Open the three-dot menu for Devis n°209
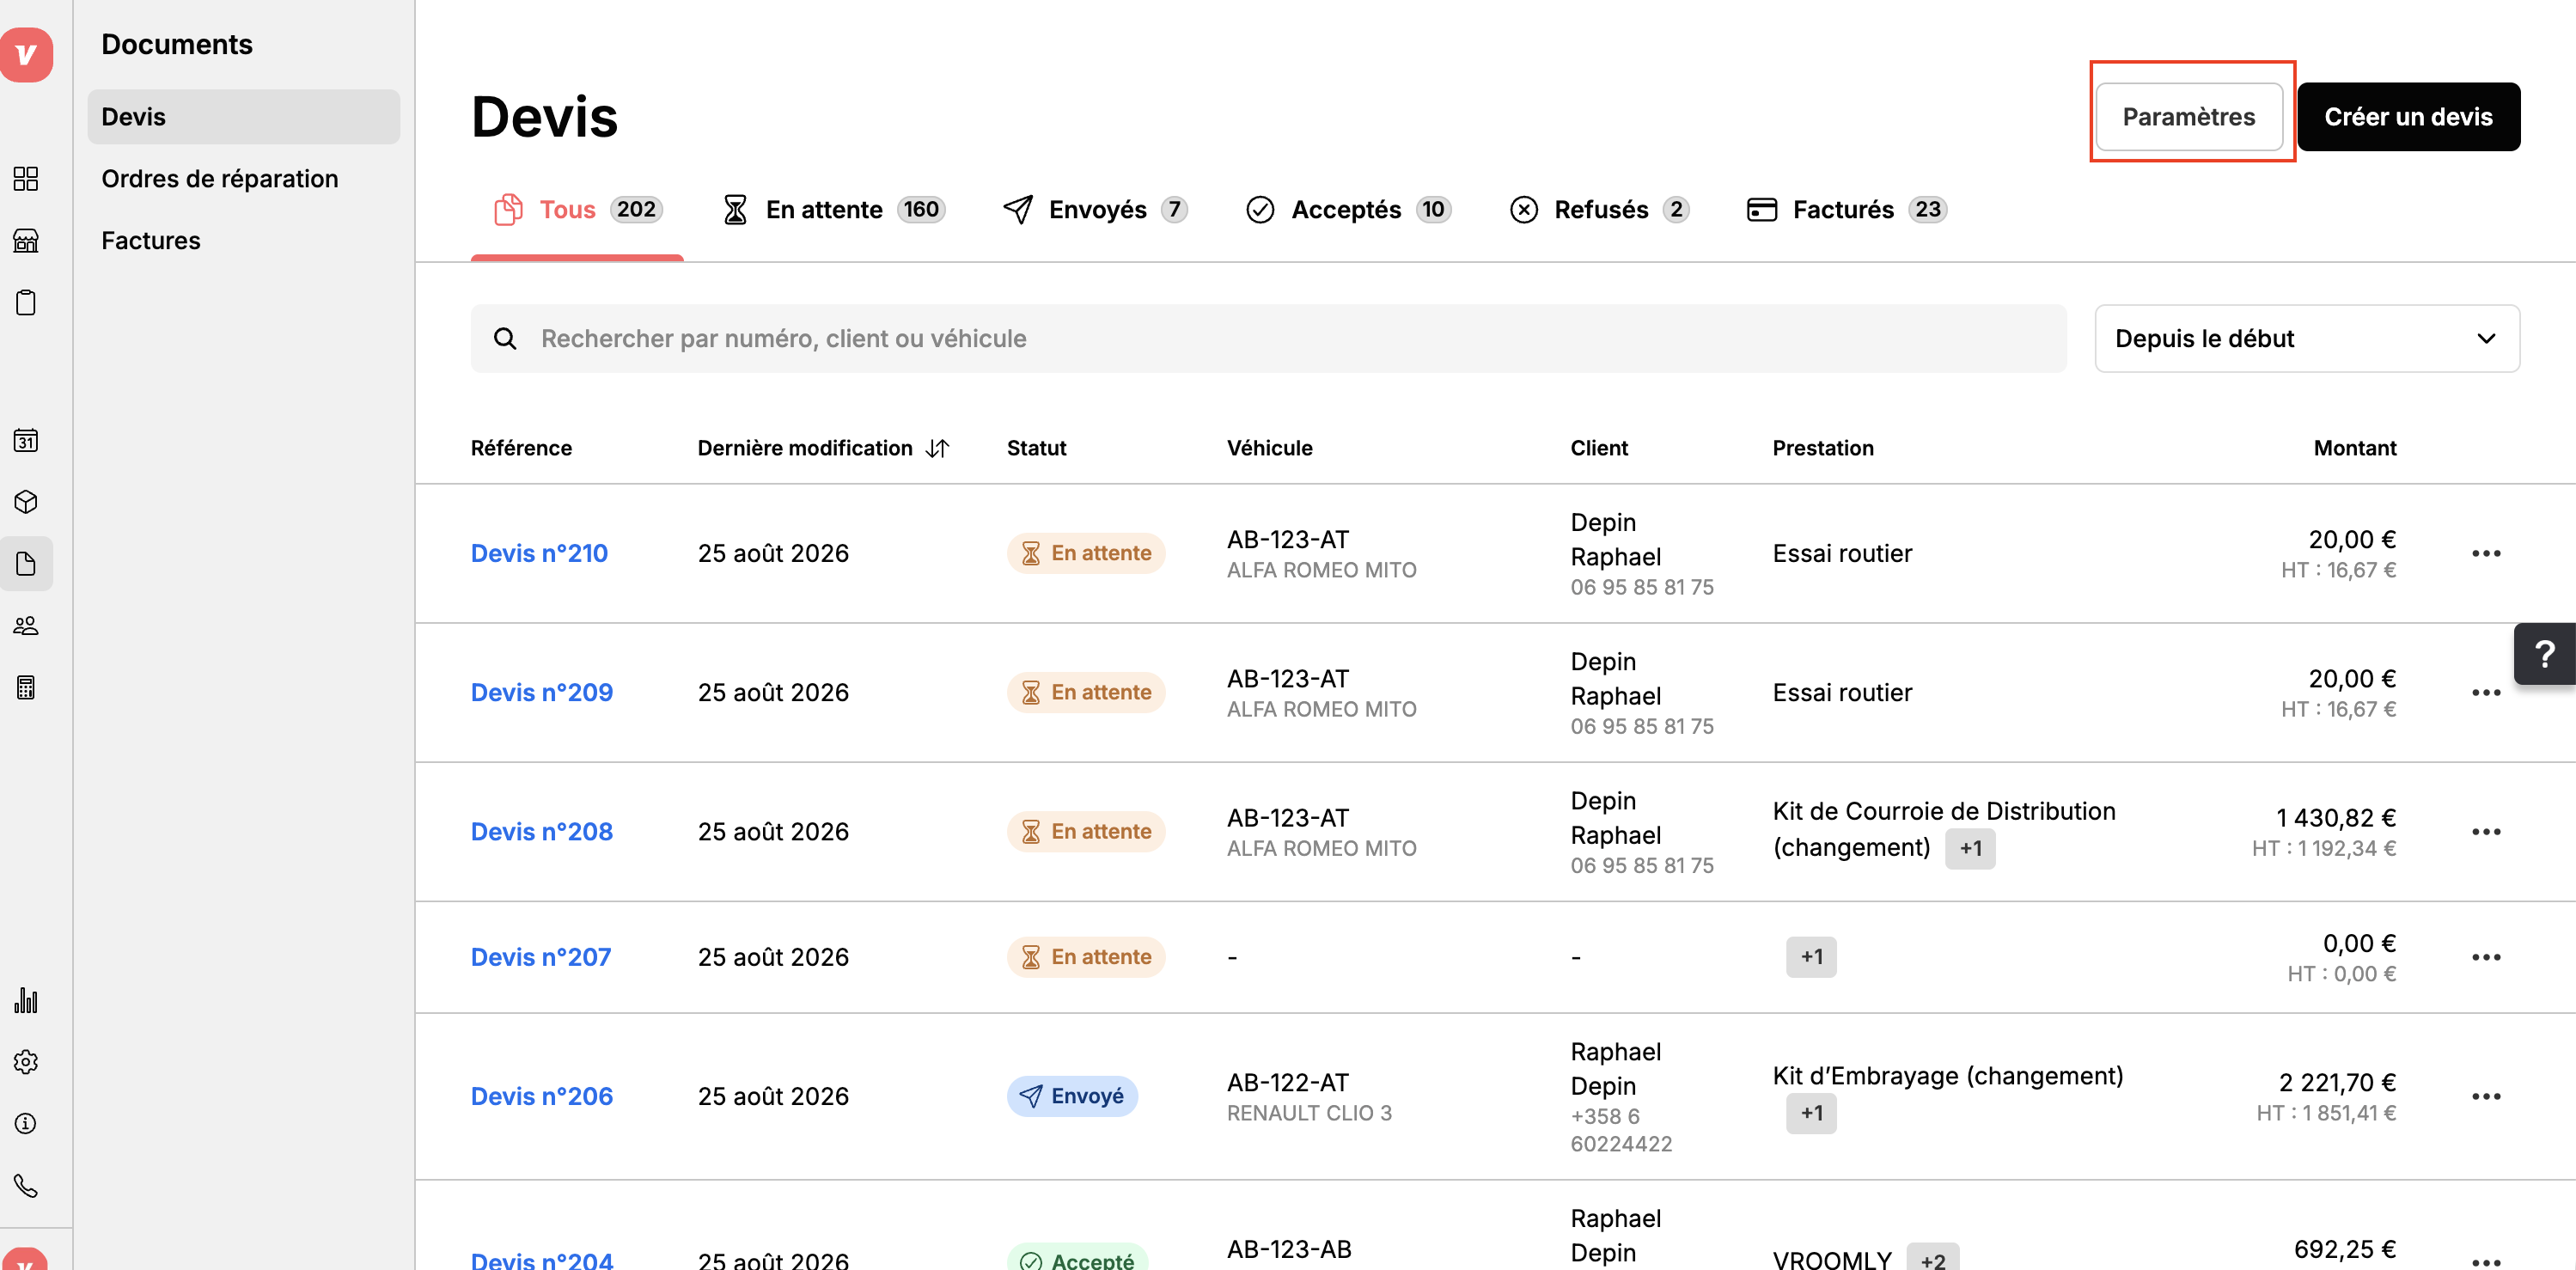This screenshot has height=1270, width=2576. (x=2486, y=692)
